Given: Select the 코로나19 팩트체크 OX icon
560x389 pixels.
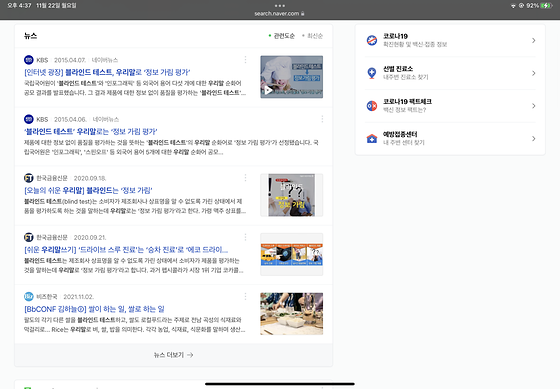Looking at the screenshot, I should [x=372, y=106].
